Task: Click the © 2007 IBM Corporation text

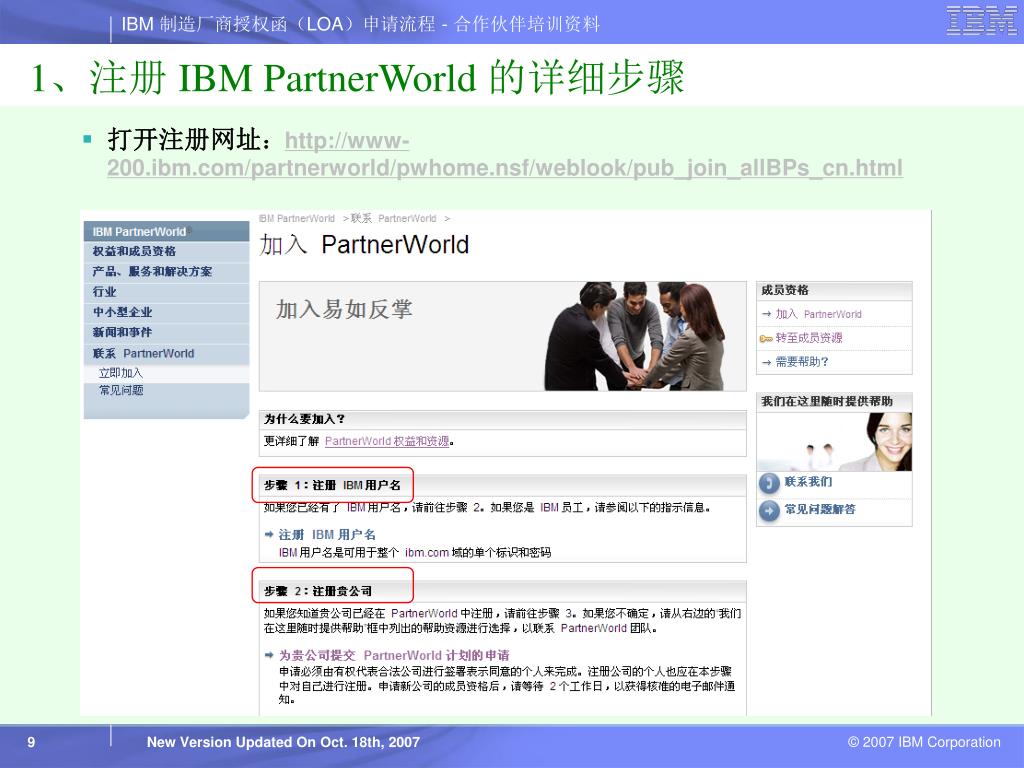Action: tap(924, 742)
